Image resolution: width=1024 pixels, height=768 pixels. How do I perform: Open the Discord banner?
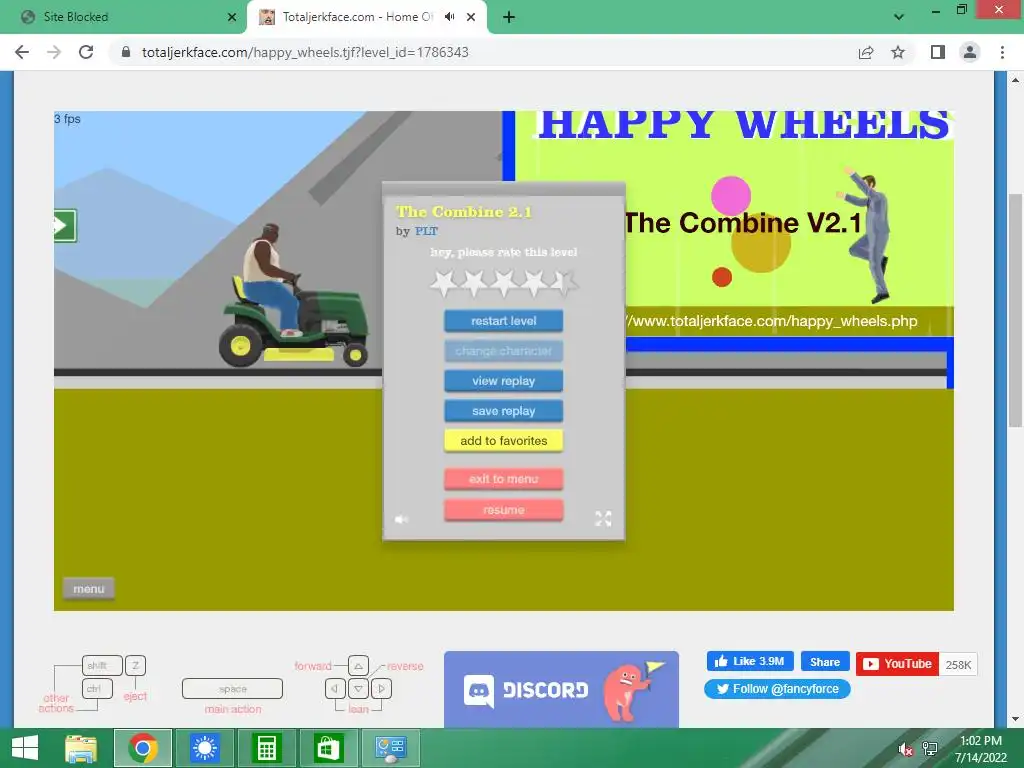(x=561, y=689)
